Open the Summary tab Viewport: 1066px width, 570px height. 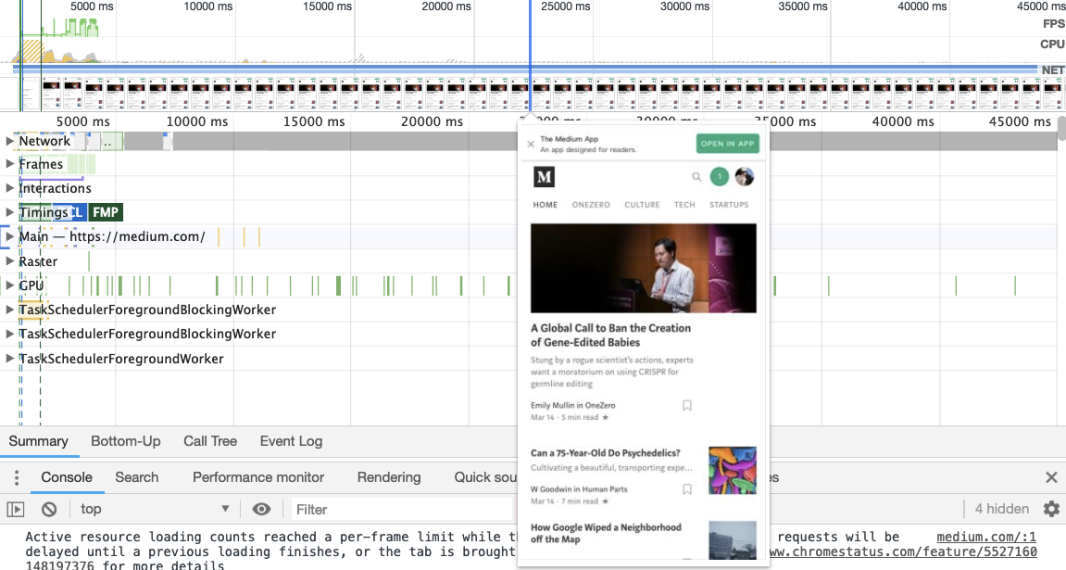(x=38, y=441)
